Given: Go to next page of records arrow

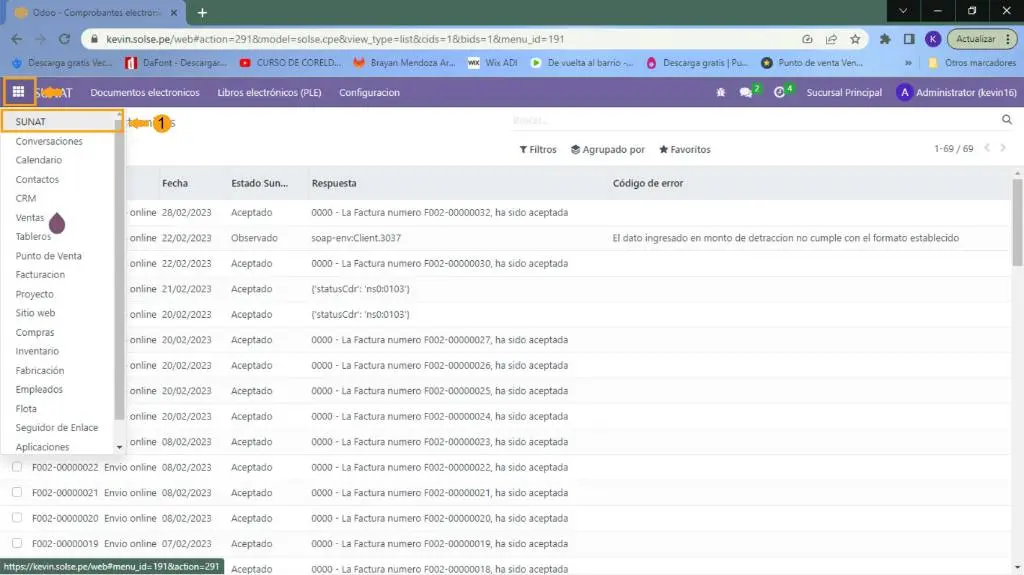Looking at the screenshot, I should coord(1003,148).
